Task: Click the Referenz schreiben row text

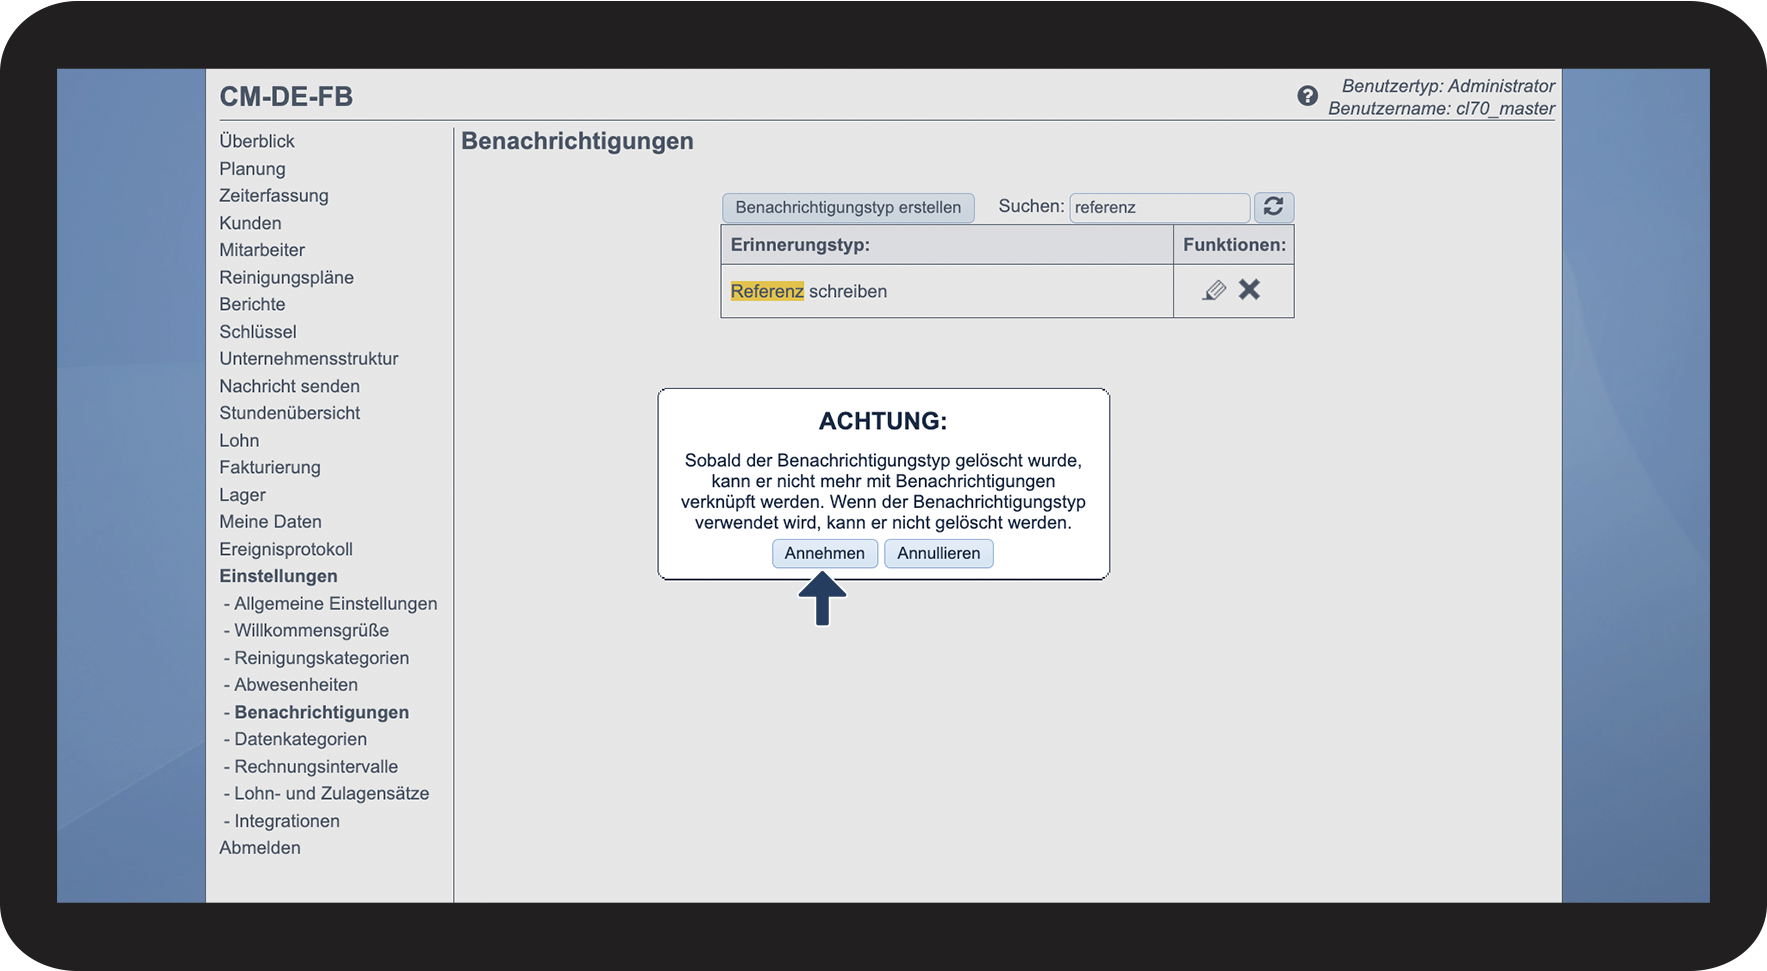Action: 809,291
